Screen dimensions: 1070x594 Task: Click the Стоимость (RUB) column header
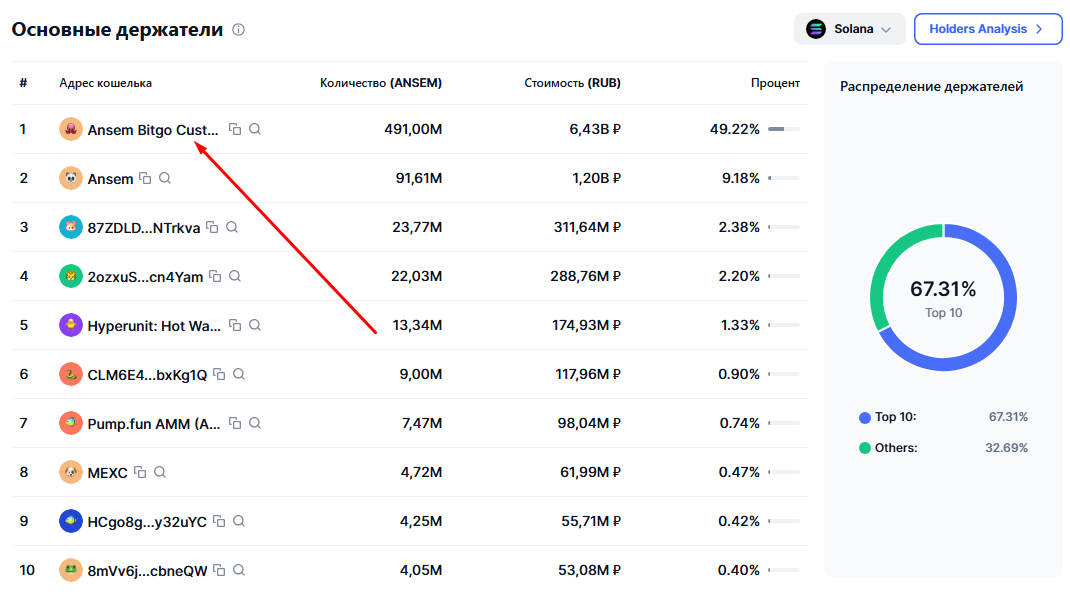tap(572, 83)
